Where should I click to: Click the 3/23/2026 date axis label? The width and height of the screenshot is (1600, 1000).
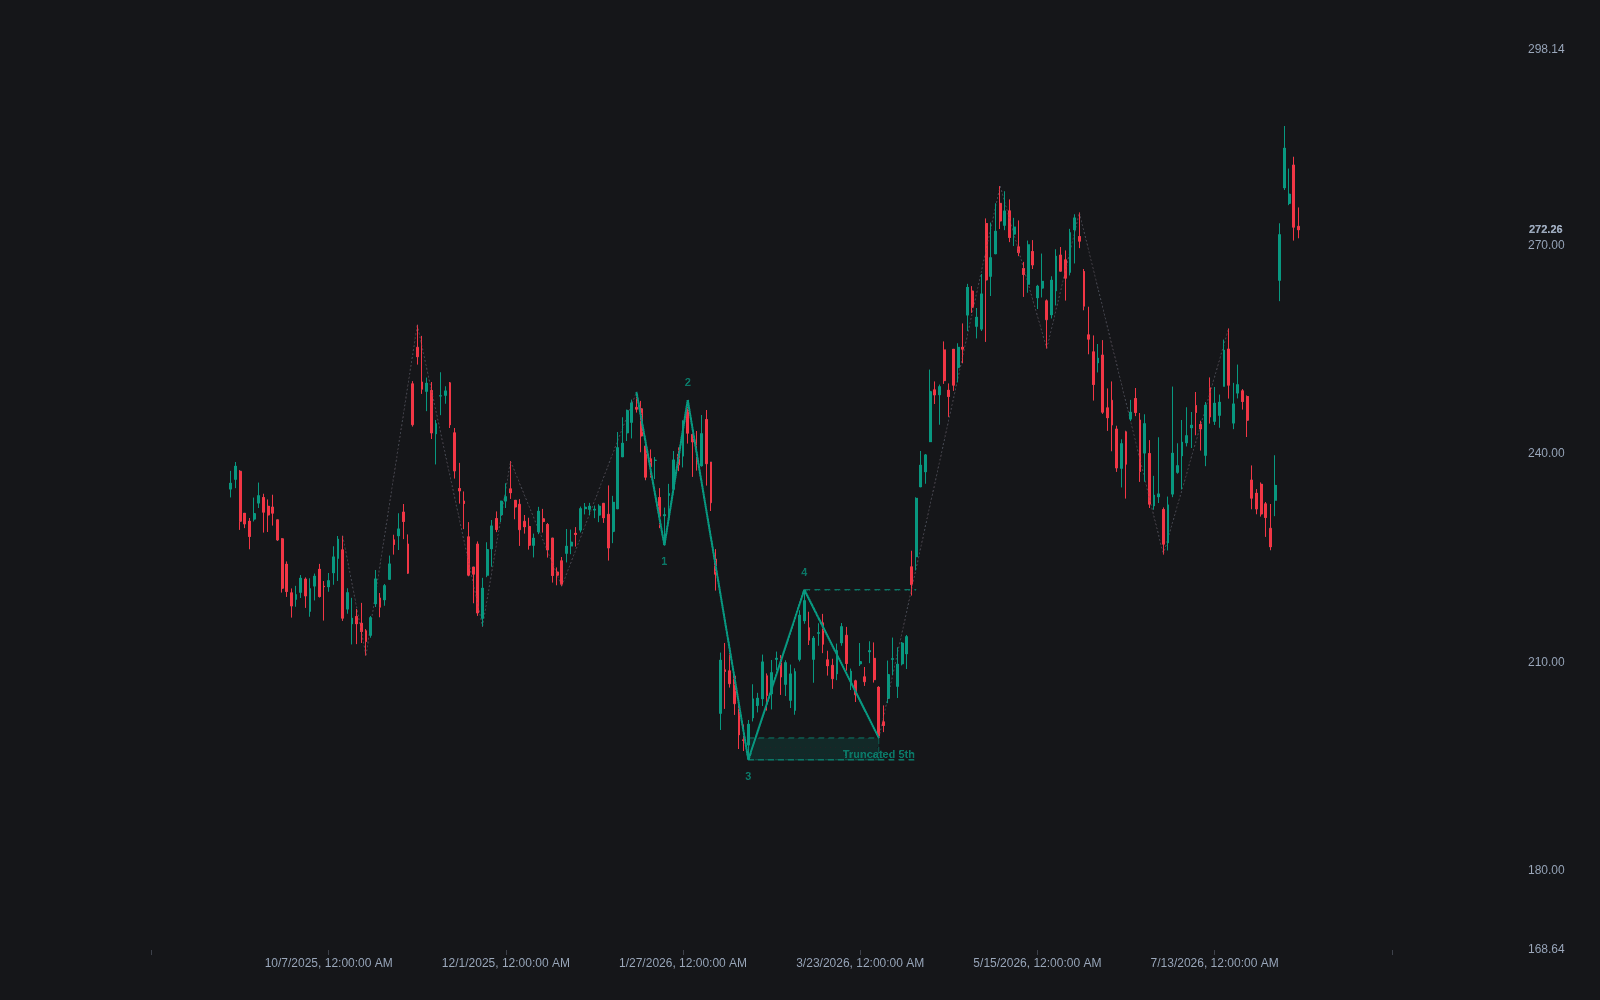[860, 963]
